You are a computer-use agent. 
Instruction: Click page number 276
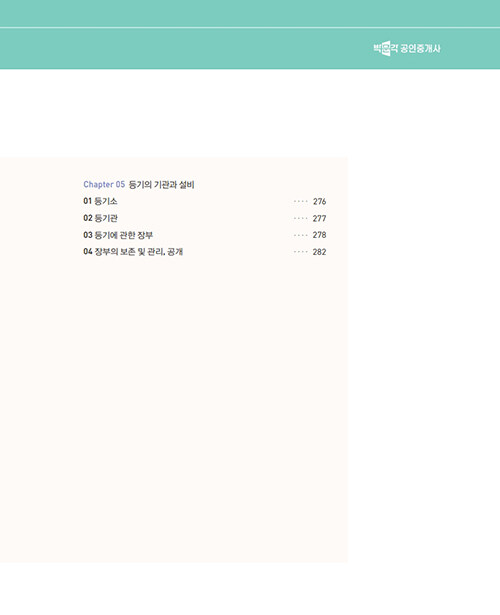coord(320,202)
